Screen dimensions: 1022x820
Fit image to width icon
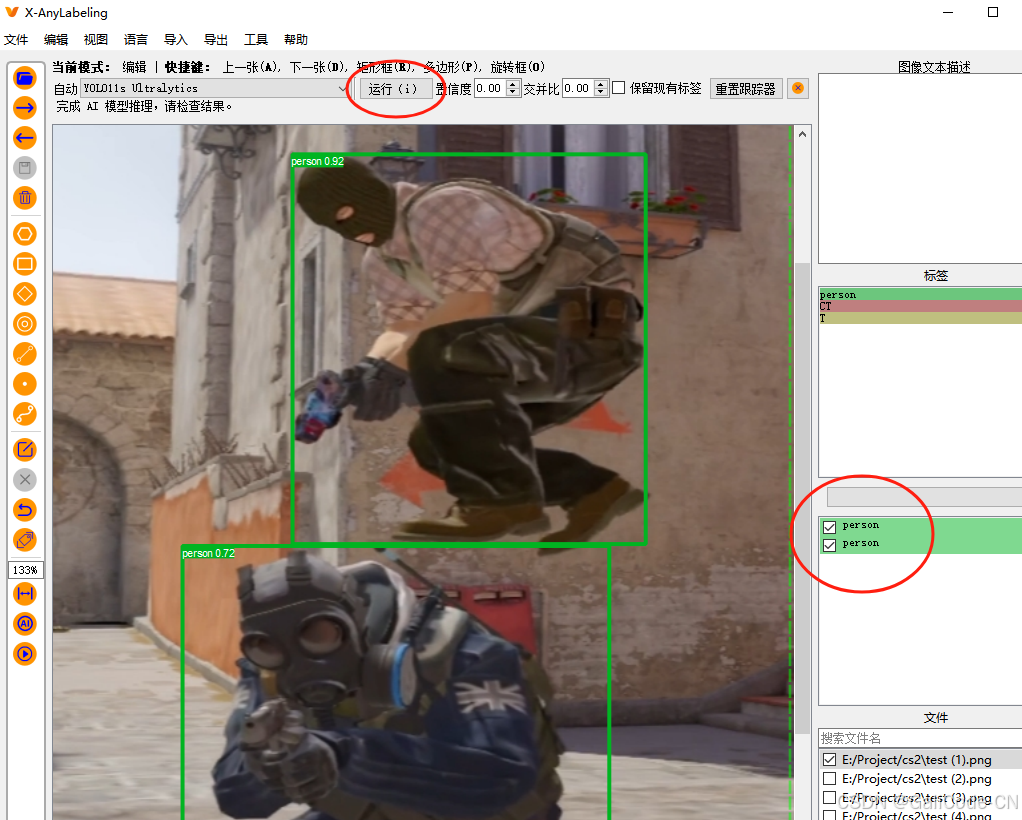point(25,594)
